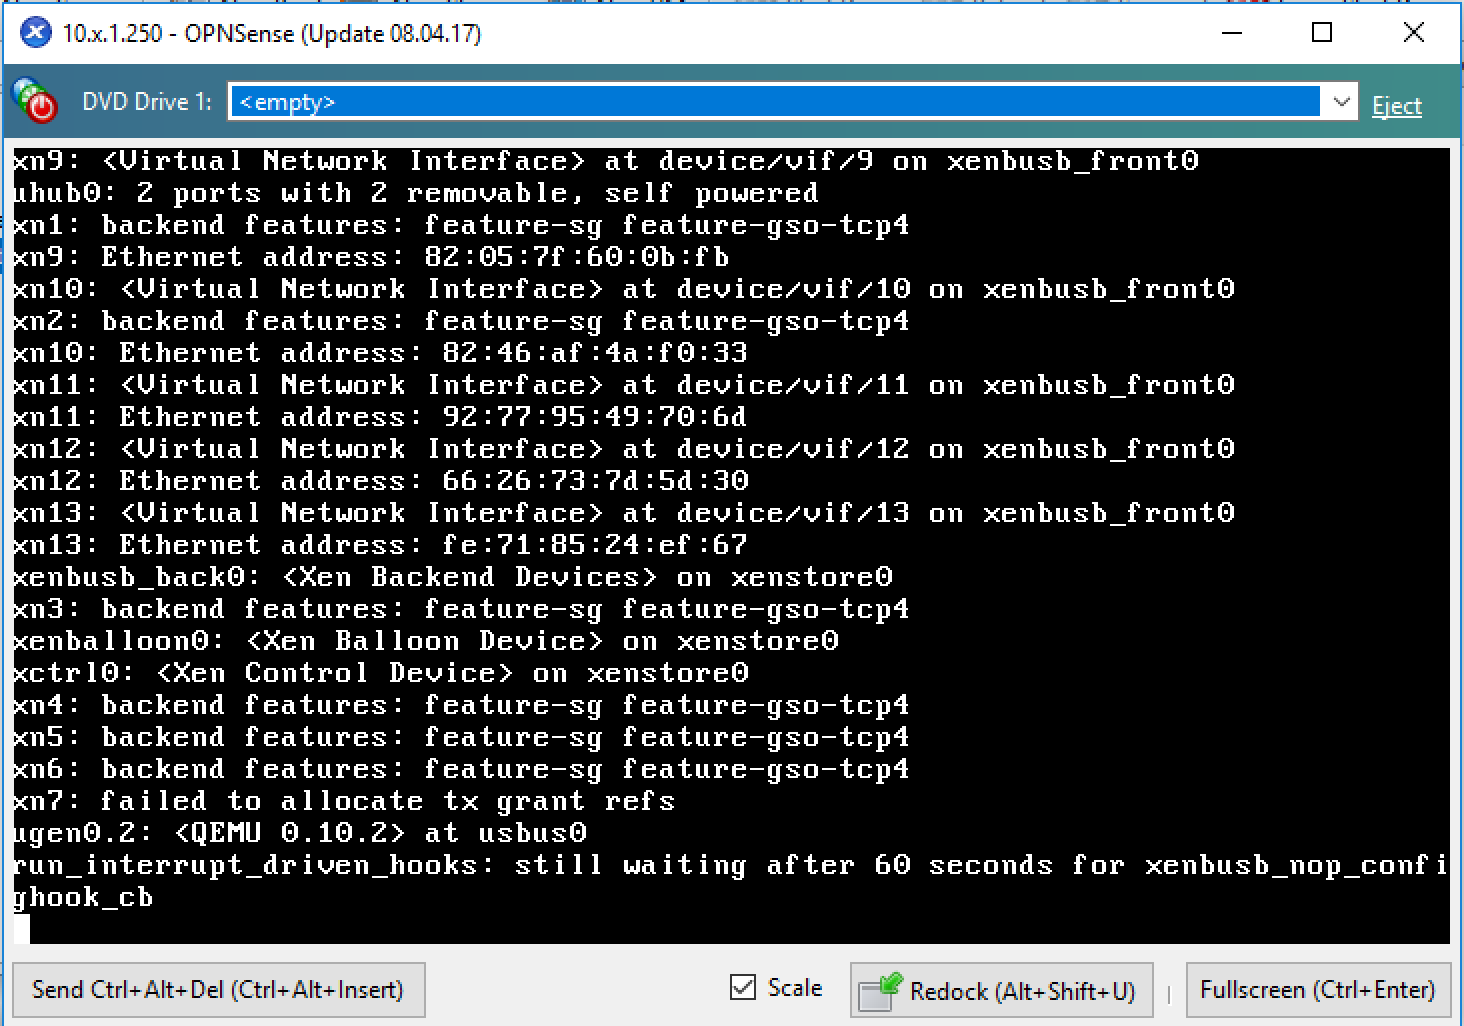Click the Scale label text
The height and width of the screenshot is (1026, 1464).
[794, 988]
